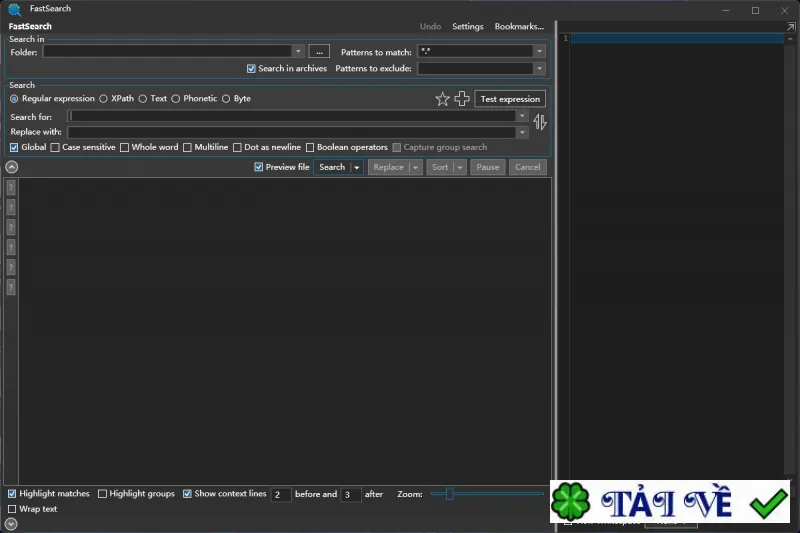Image resolution: width=800 pixels, height=533 pixels.
Task: Open the Folder dropdown list
Action: coord(298,52)
